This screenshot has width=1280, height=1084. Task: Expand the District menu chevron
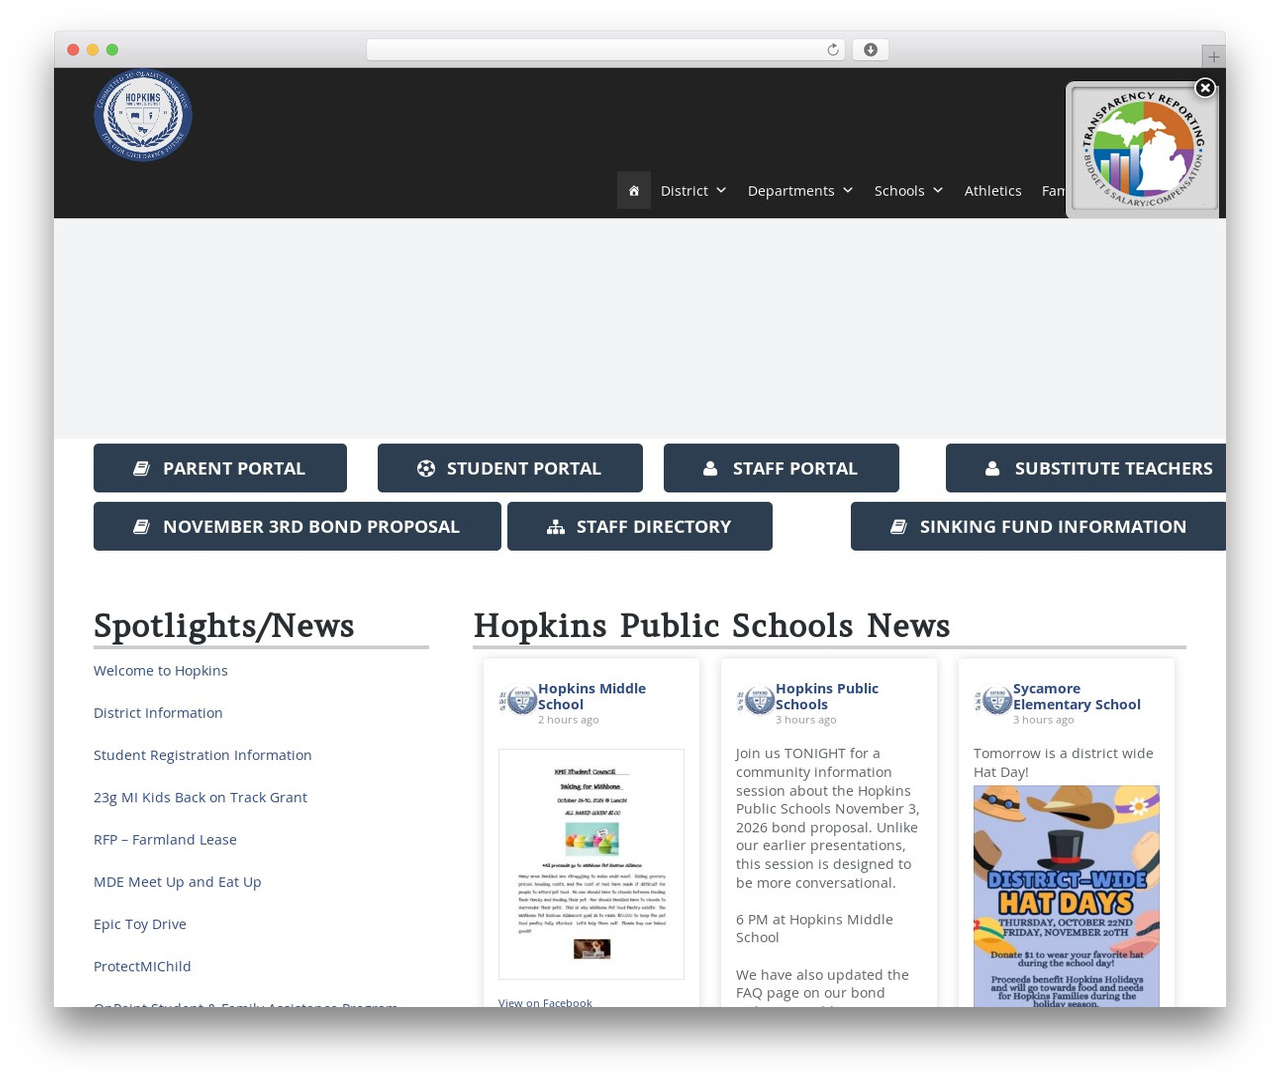pos(721,190)
